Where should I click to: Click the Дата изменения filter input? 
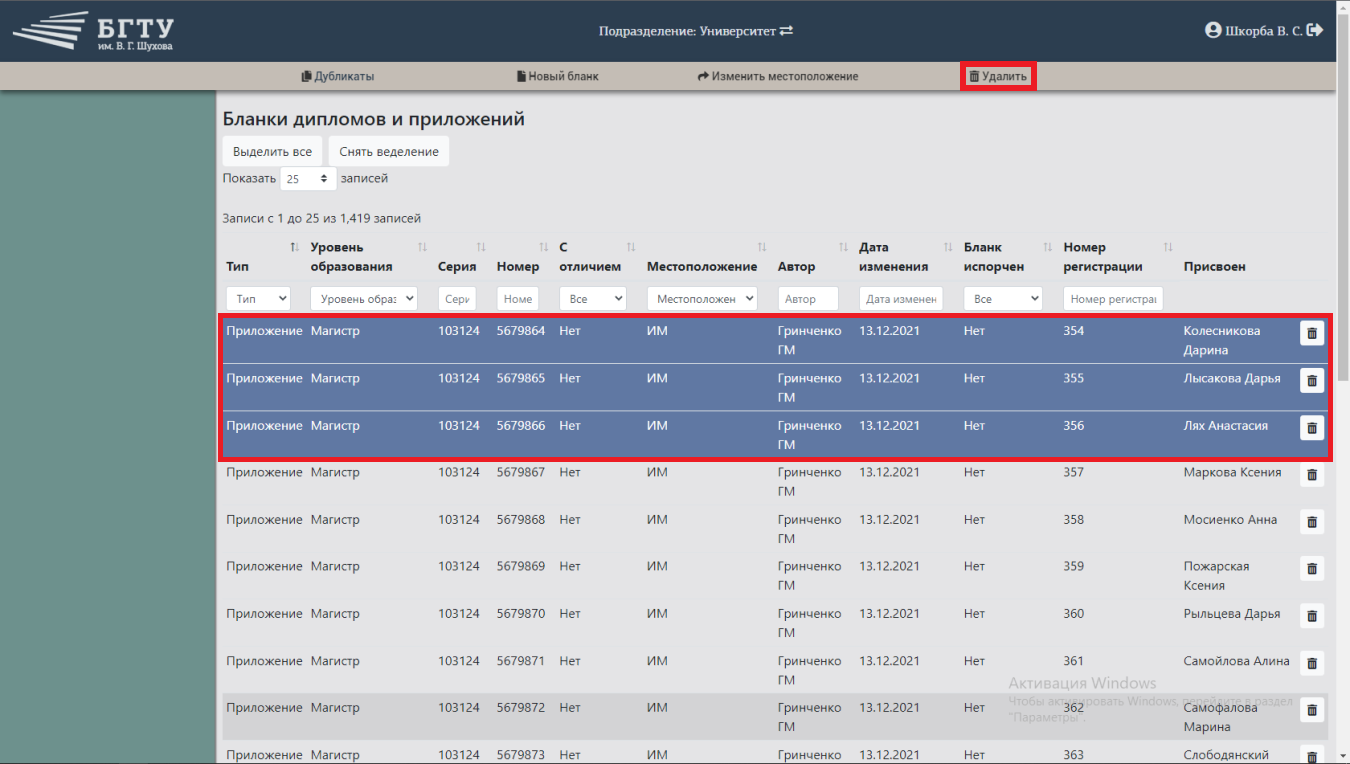(x=901, y=299)
